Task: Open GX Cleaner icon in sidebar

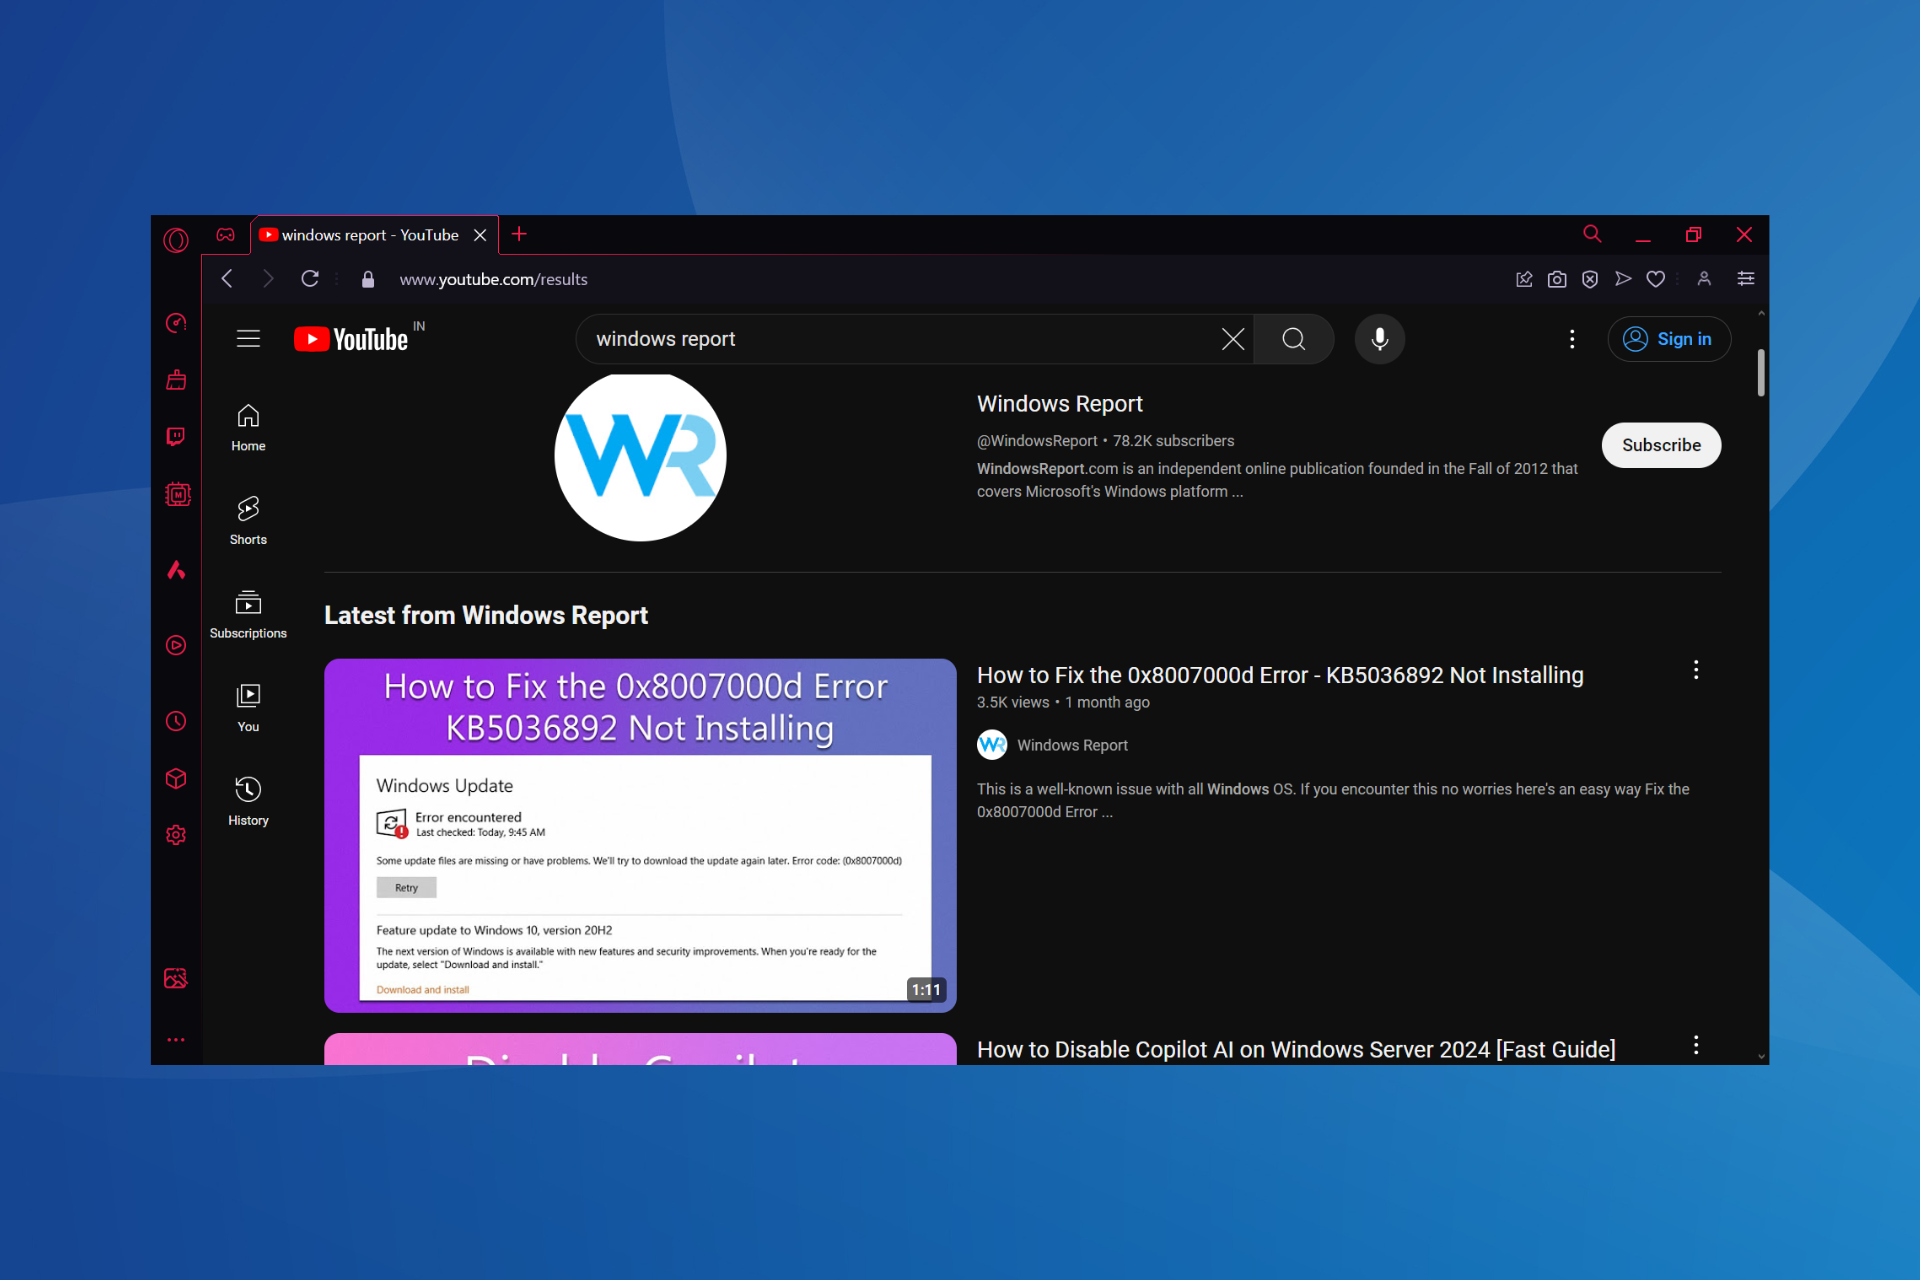Action: coord(176,380)
